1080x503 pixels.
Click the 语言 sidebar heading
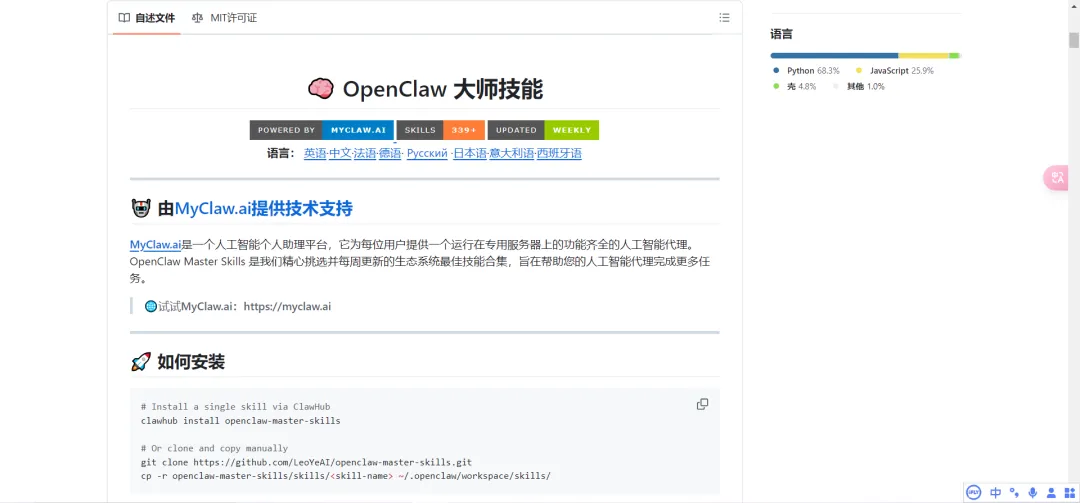(781, 34)
